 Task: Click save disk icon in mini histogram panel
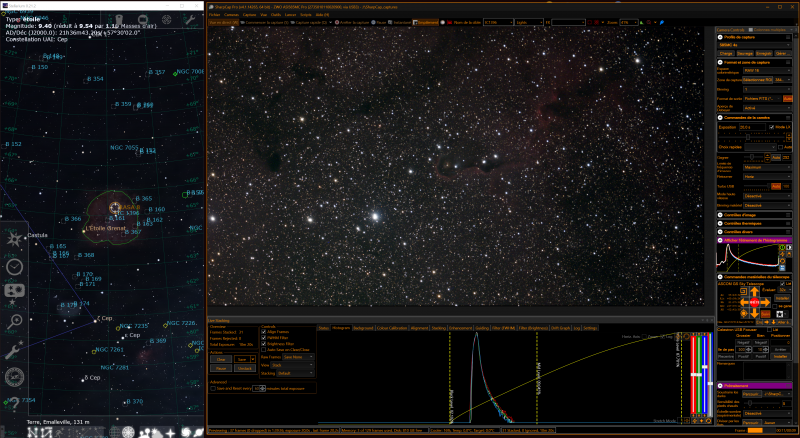[x=783, y=267]
